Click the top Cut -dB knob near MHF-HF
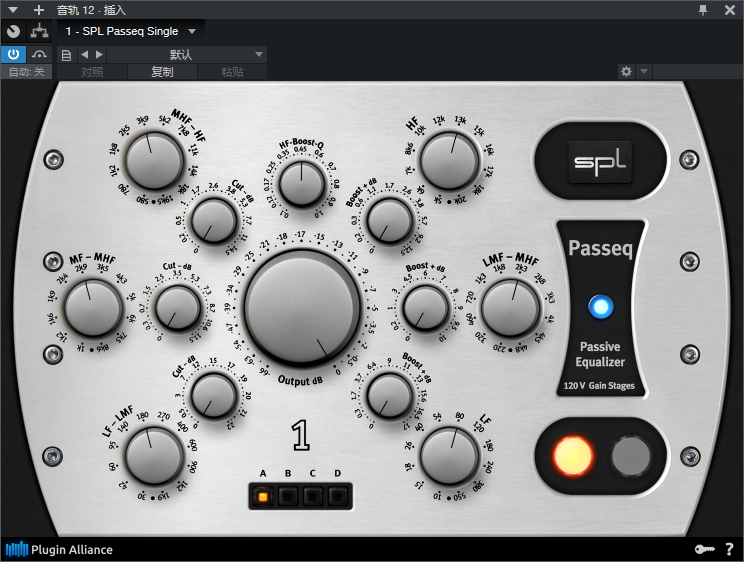Image resolution: width=744 pixels, height=562 pixels. point(214,221)
